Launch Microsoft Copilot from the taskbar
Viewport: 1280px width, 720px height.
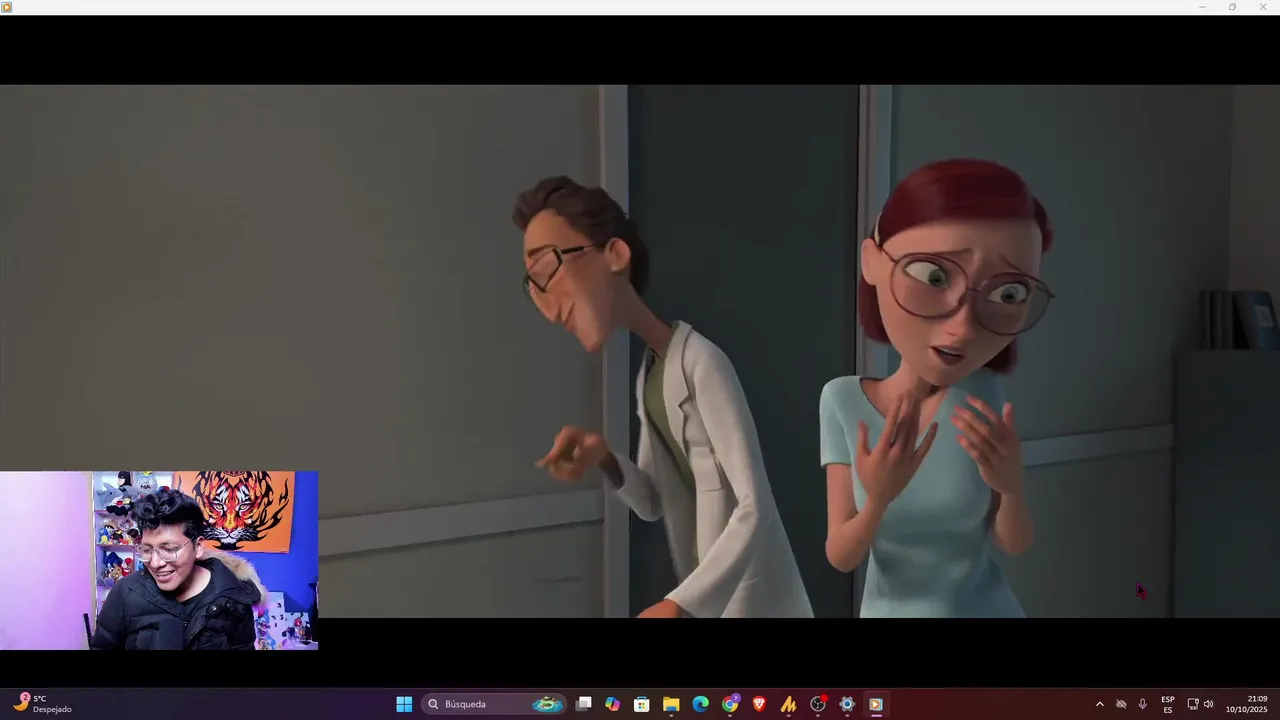[613, 704]
